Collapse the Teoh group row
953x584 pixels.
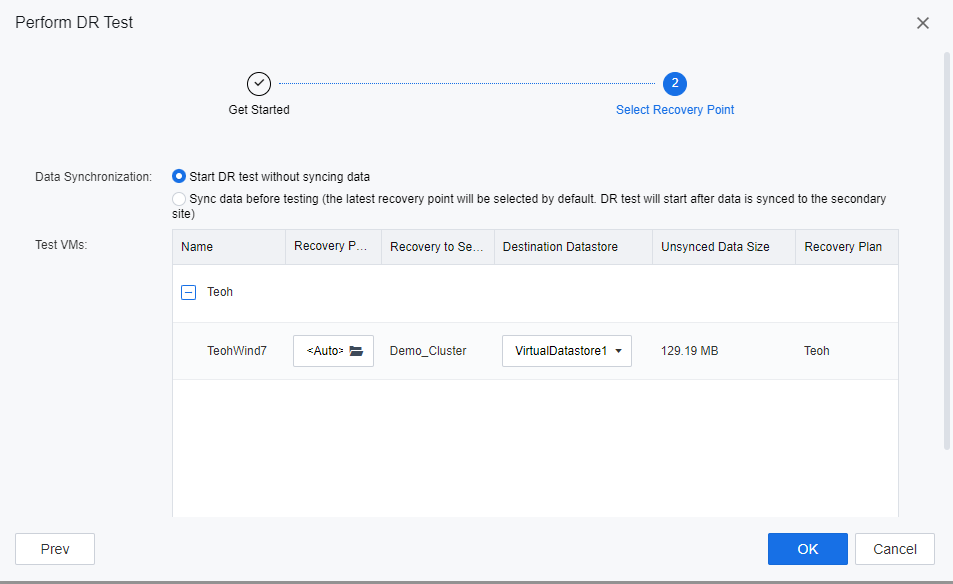(188, 293)
